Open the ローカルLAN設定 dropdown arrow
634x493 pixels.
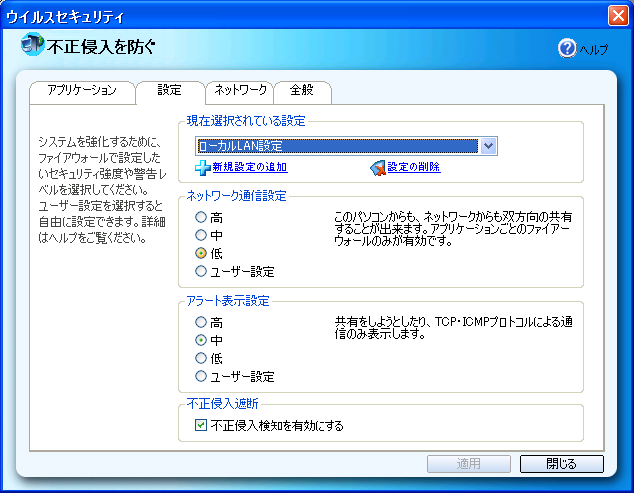488,146
